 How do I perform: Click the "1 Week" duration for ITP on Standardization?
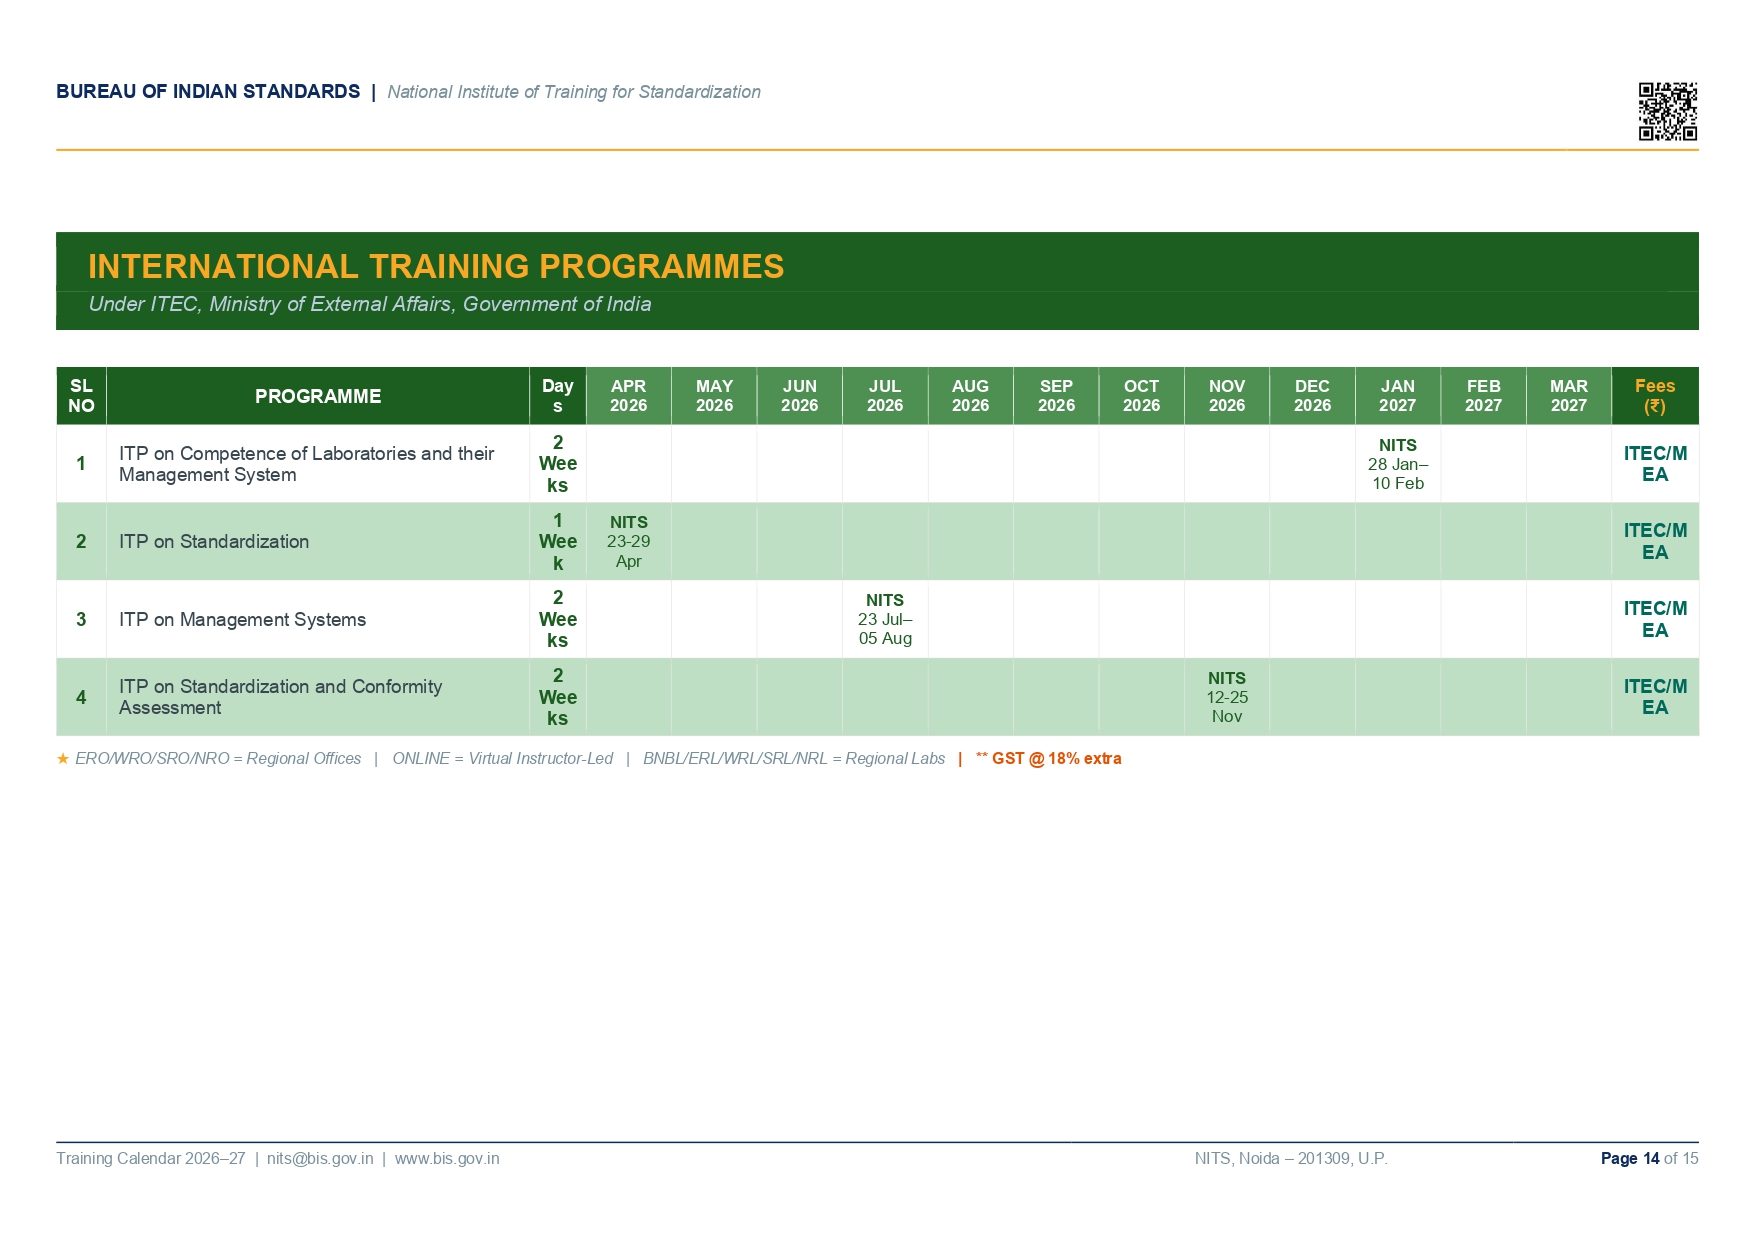(558, 542)
